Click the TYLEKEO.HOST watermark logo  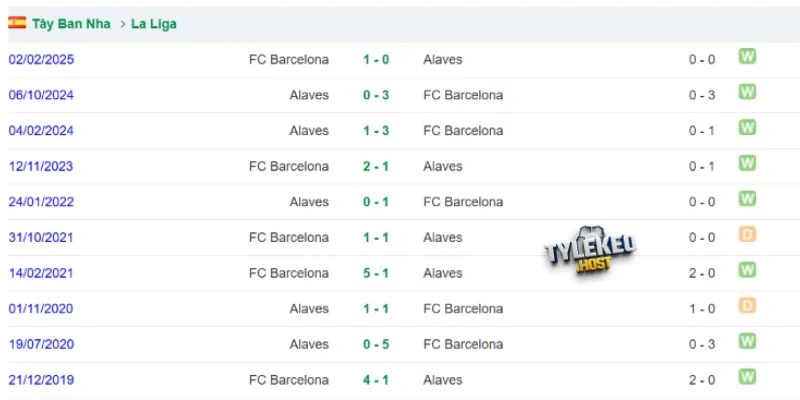click(x=589, y=252)
